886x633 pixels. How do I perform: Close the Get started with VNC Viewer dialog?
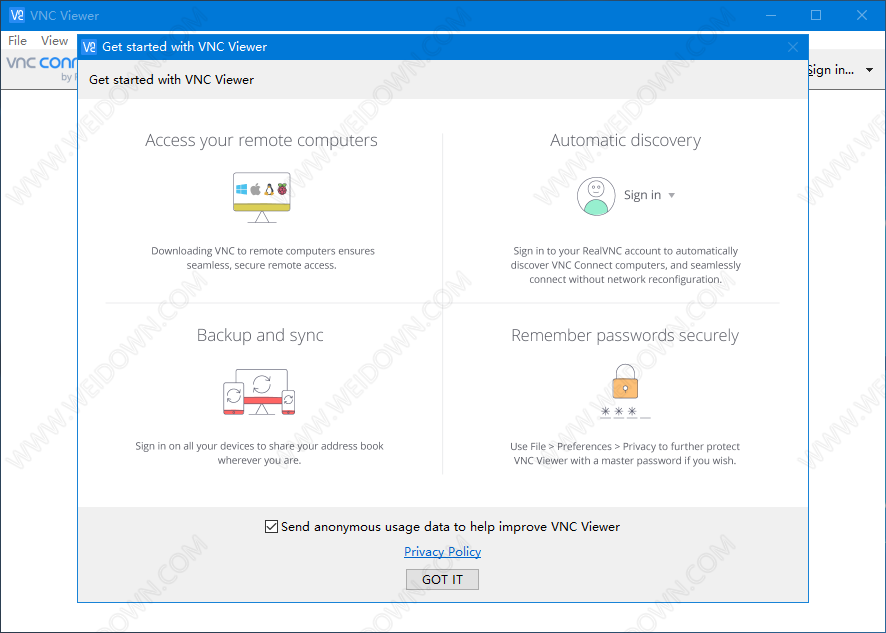pyautogui.click(x=793, y=46)
